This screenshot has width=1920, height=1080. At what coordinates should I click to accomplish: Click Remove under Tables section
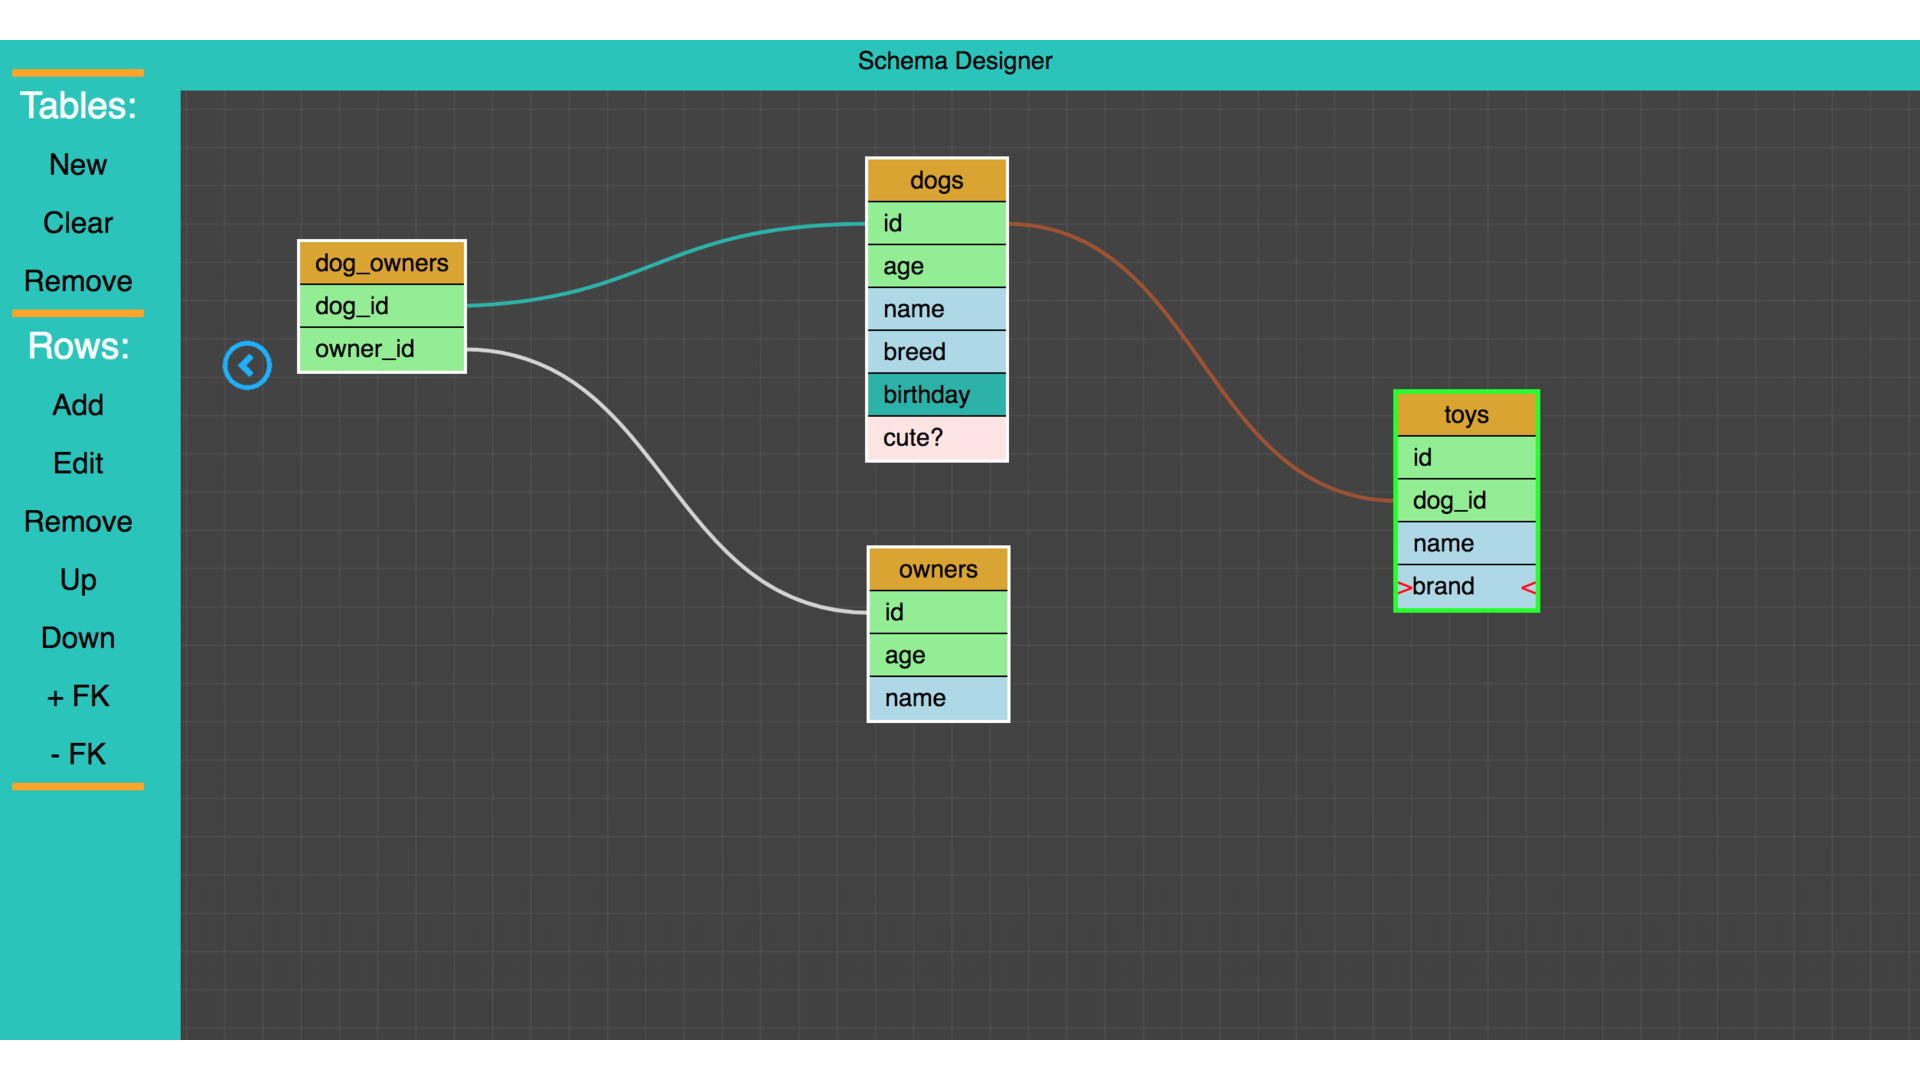click(x=77, y=281)
